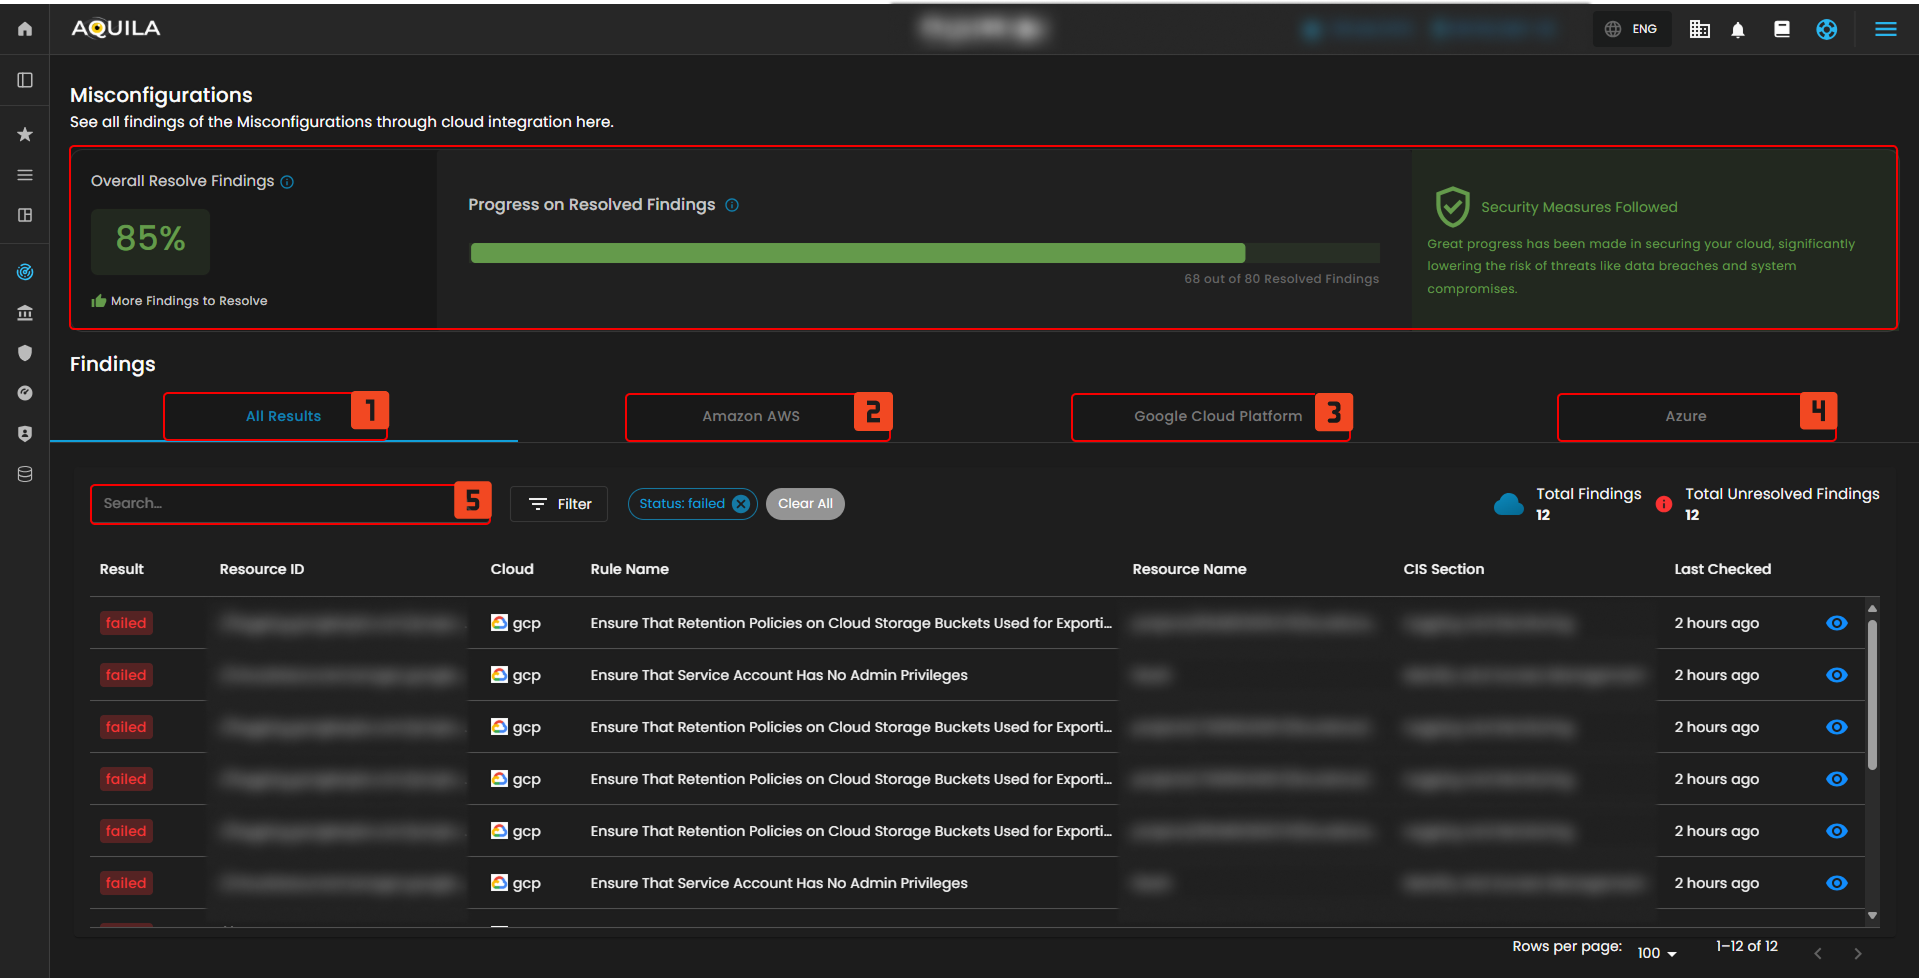
Task: Switch to the Amazon AWS tab
Action: pyautogui.click(x=750, y=416)
